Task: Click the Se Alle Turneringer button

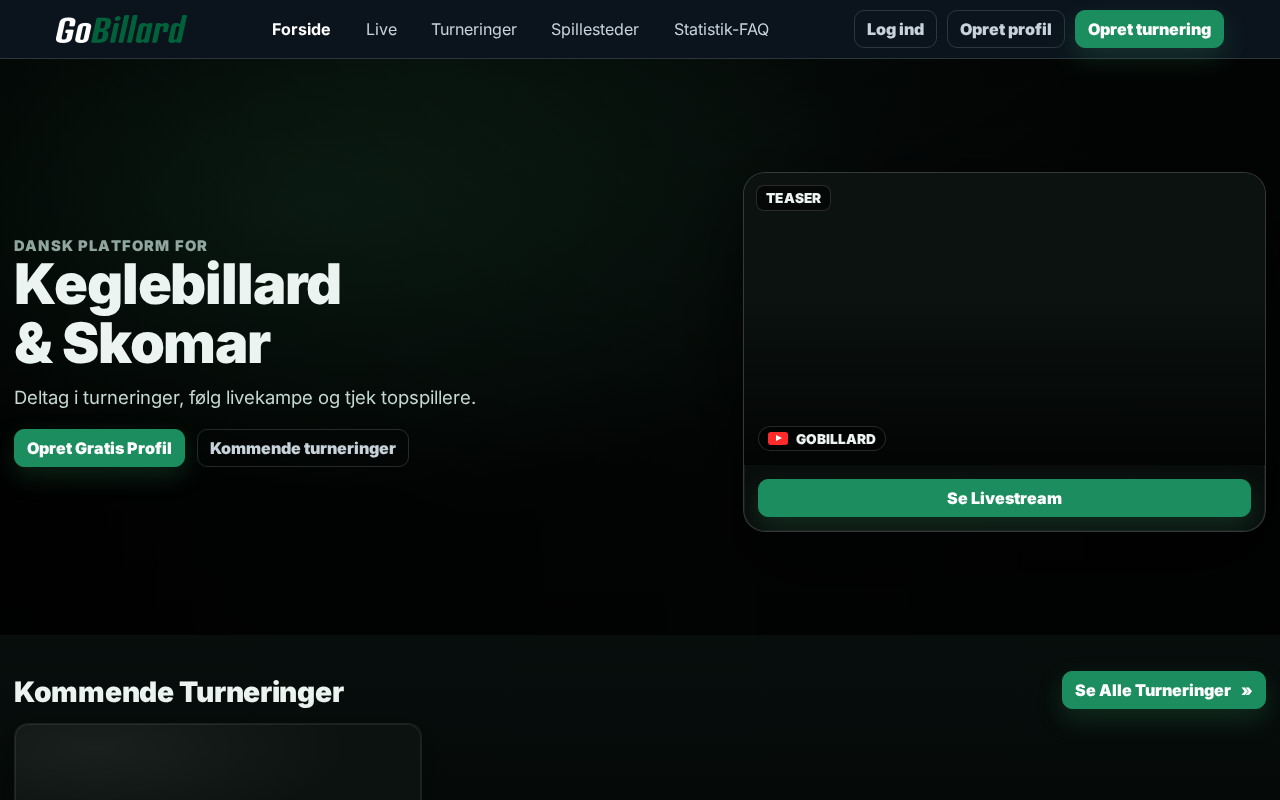Action: pos(1164,690)
